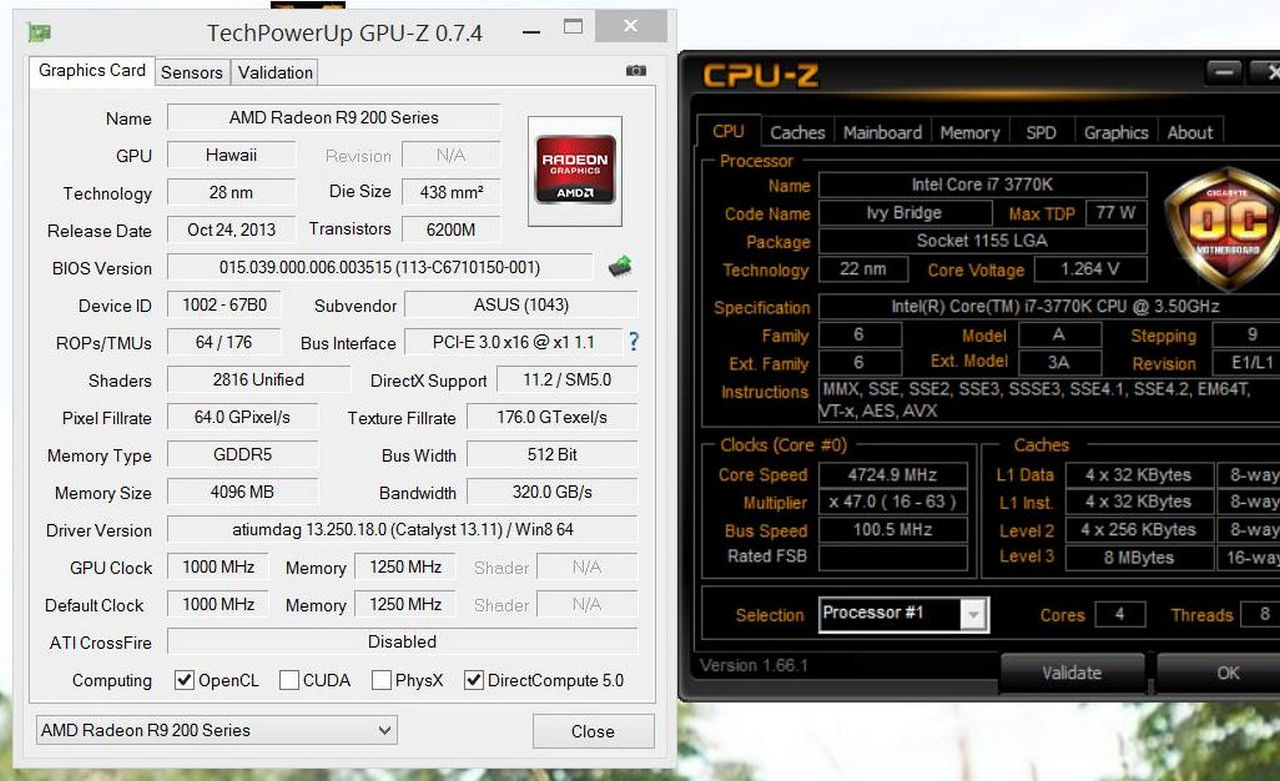1280x781 pixels.
Task: Toggle the OpenCL checkbox
Action: coord(184,680)
